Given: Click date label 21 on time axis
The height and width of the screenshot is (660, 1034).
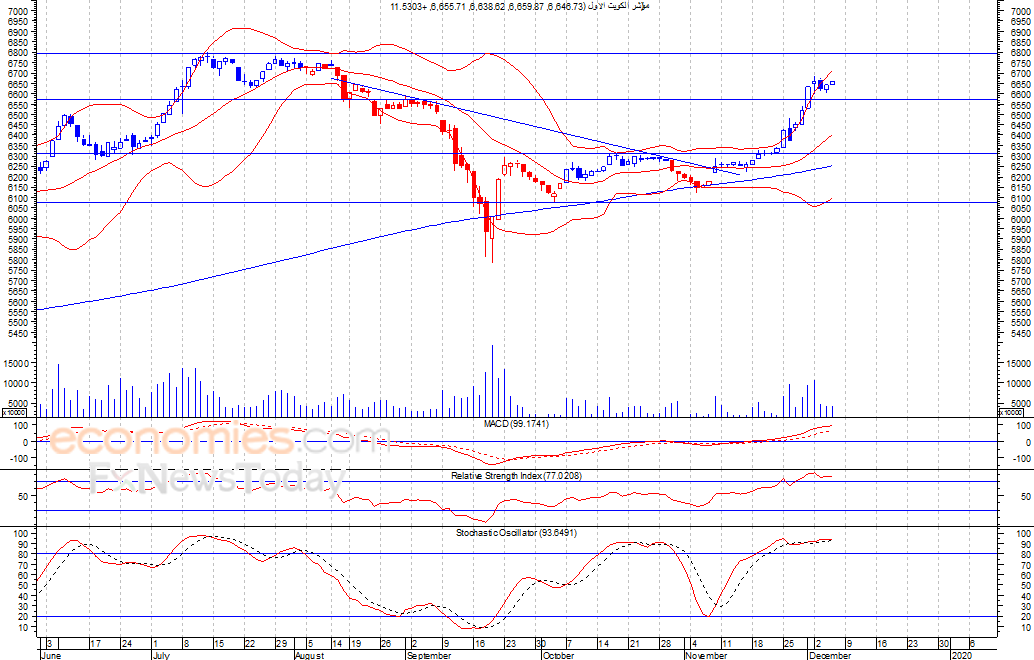Looking at the screenshot, I should tap(634, 644).
